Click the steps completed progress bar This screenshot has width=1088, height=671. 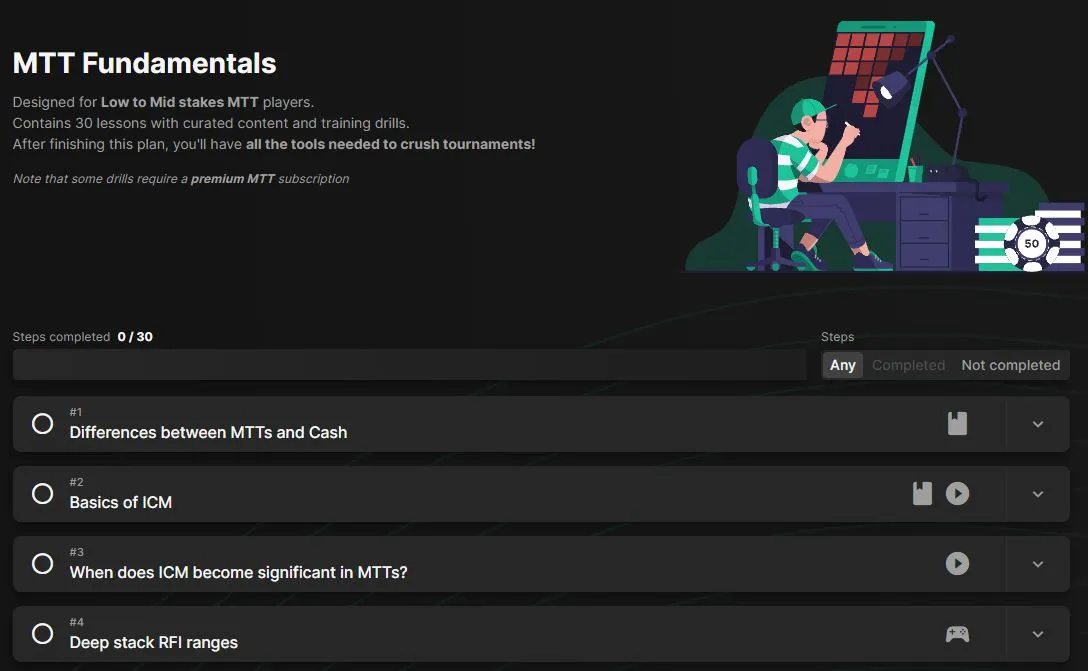(x=409, y=364)
